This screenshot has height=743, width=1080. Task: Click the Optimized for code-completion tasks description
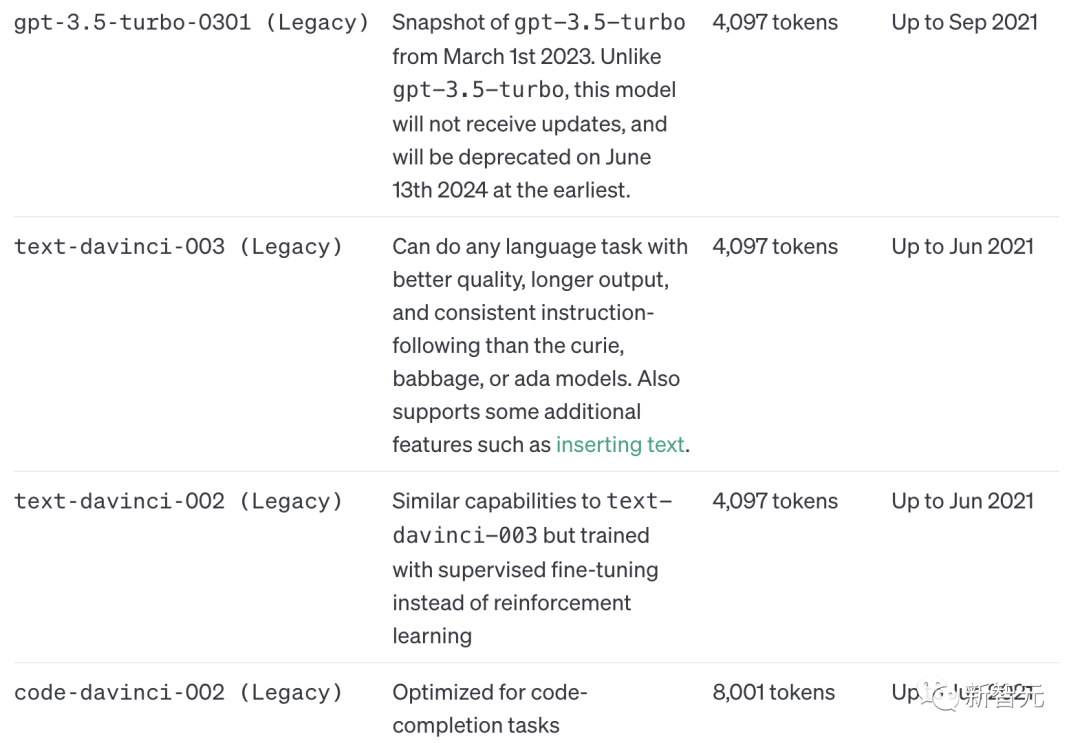tap(490, 709)
